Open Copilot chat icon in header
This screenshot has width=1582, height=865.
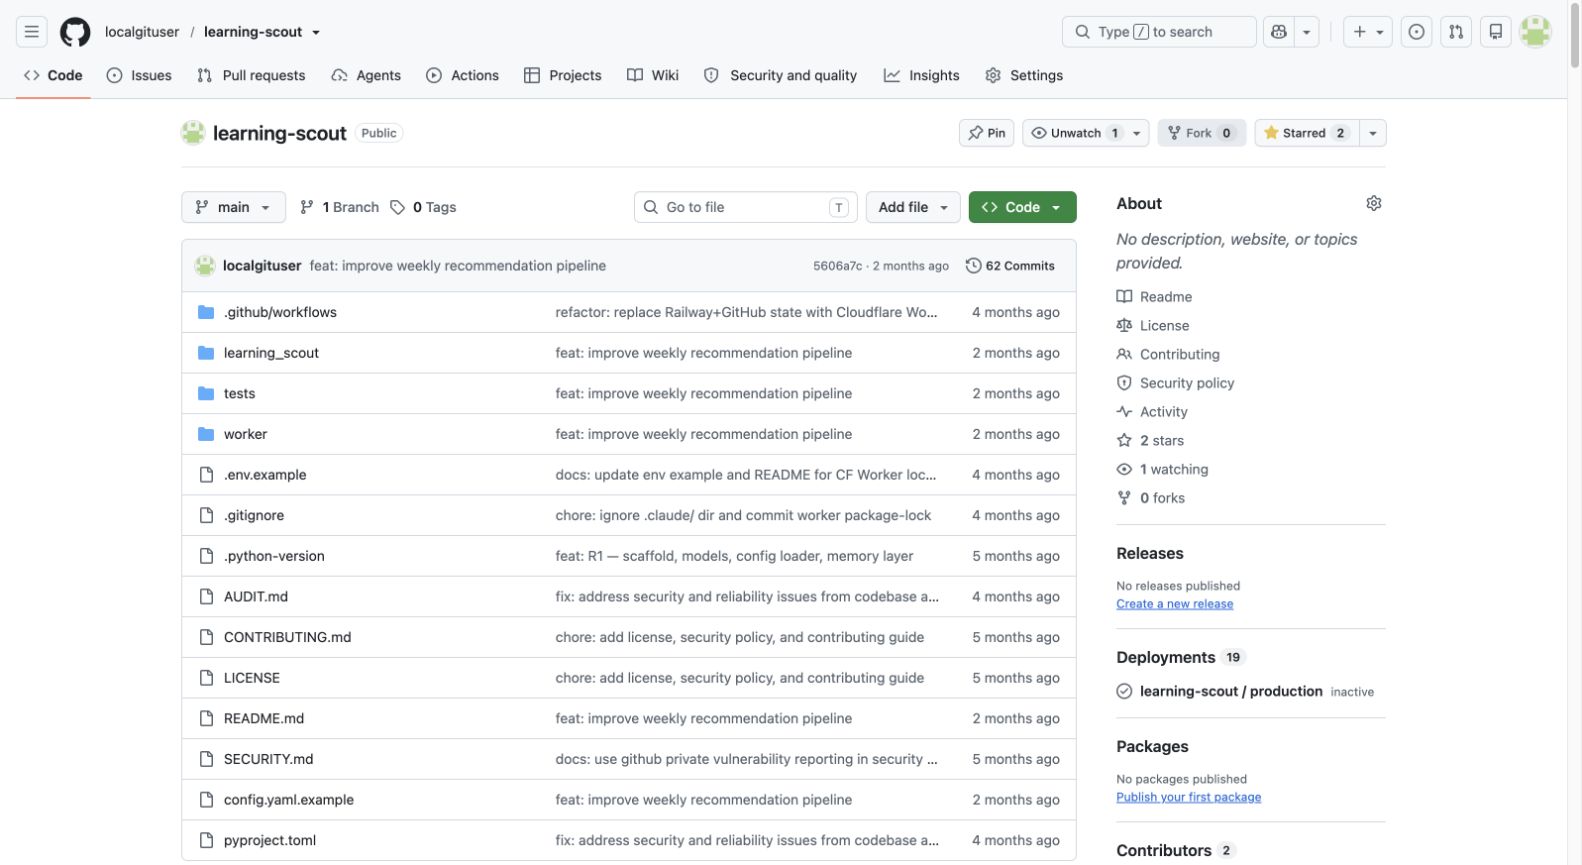click(x=1278, y=32)
